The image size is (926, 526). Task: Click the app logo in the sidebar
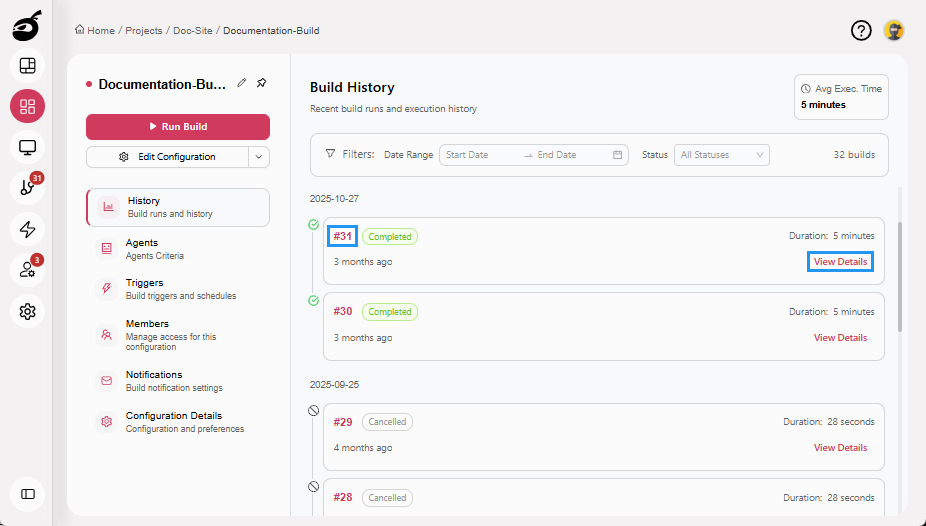27,26
